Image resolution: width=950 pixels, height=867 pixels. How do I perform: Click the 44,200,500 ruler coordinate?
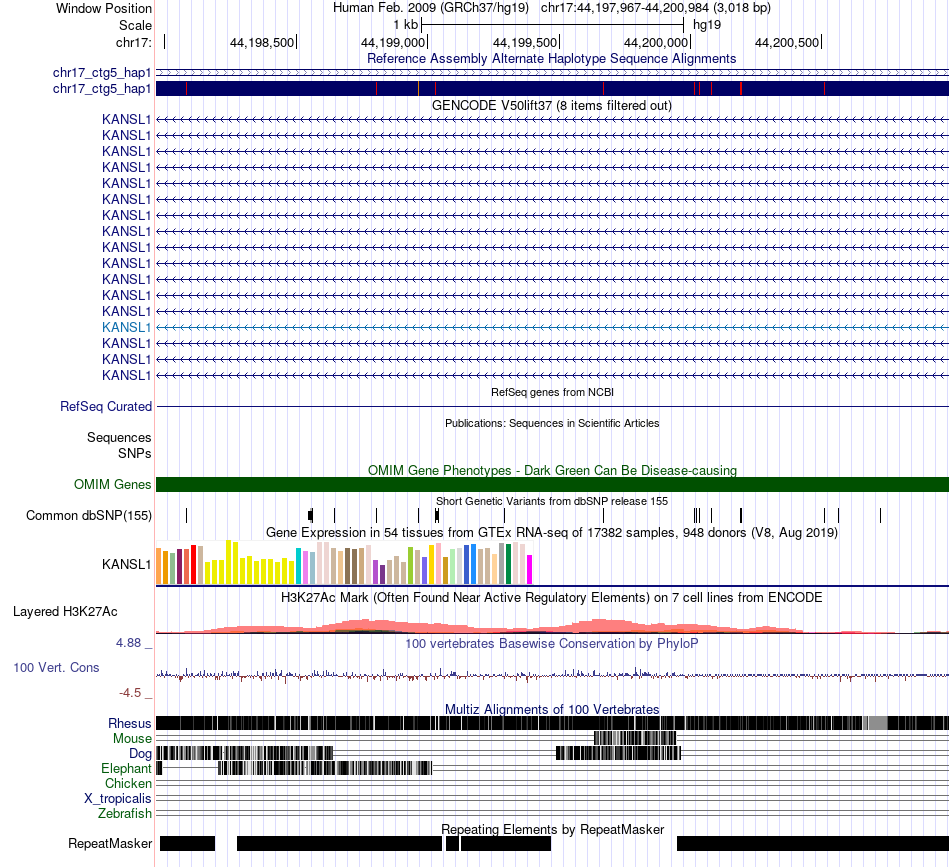click(786, 43)
